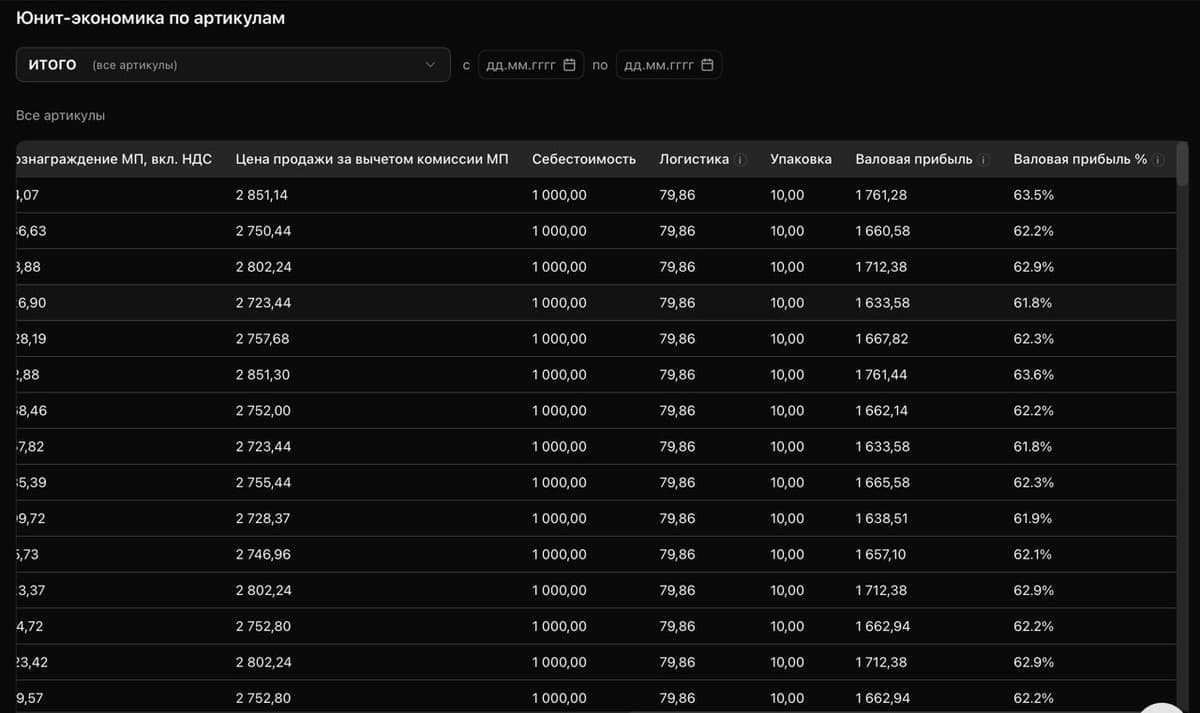
Task: Select the cell showing gross profit 1 657,10
Action: 881,555
